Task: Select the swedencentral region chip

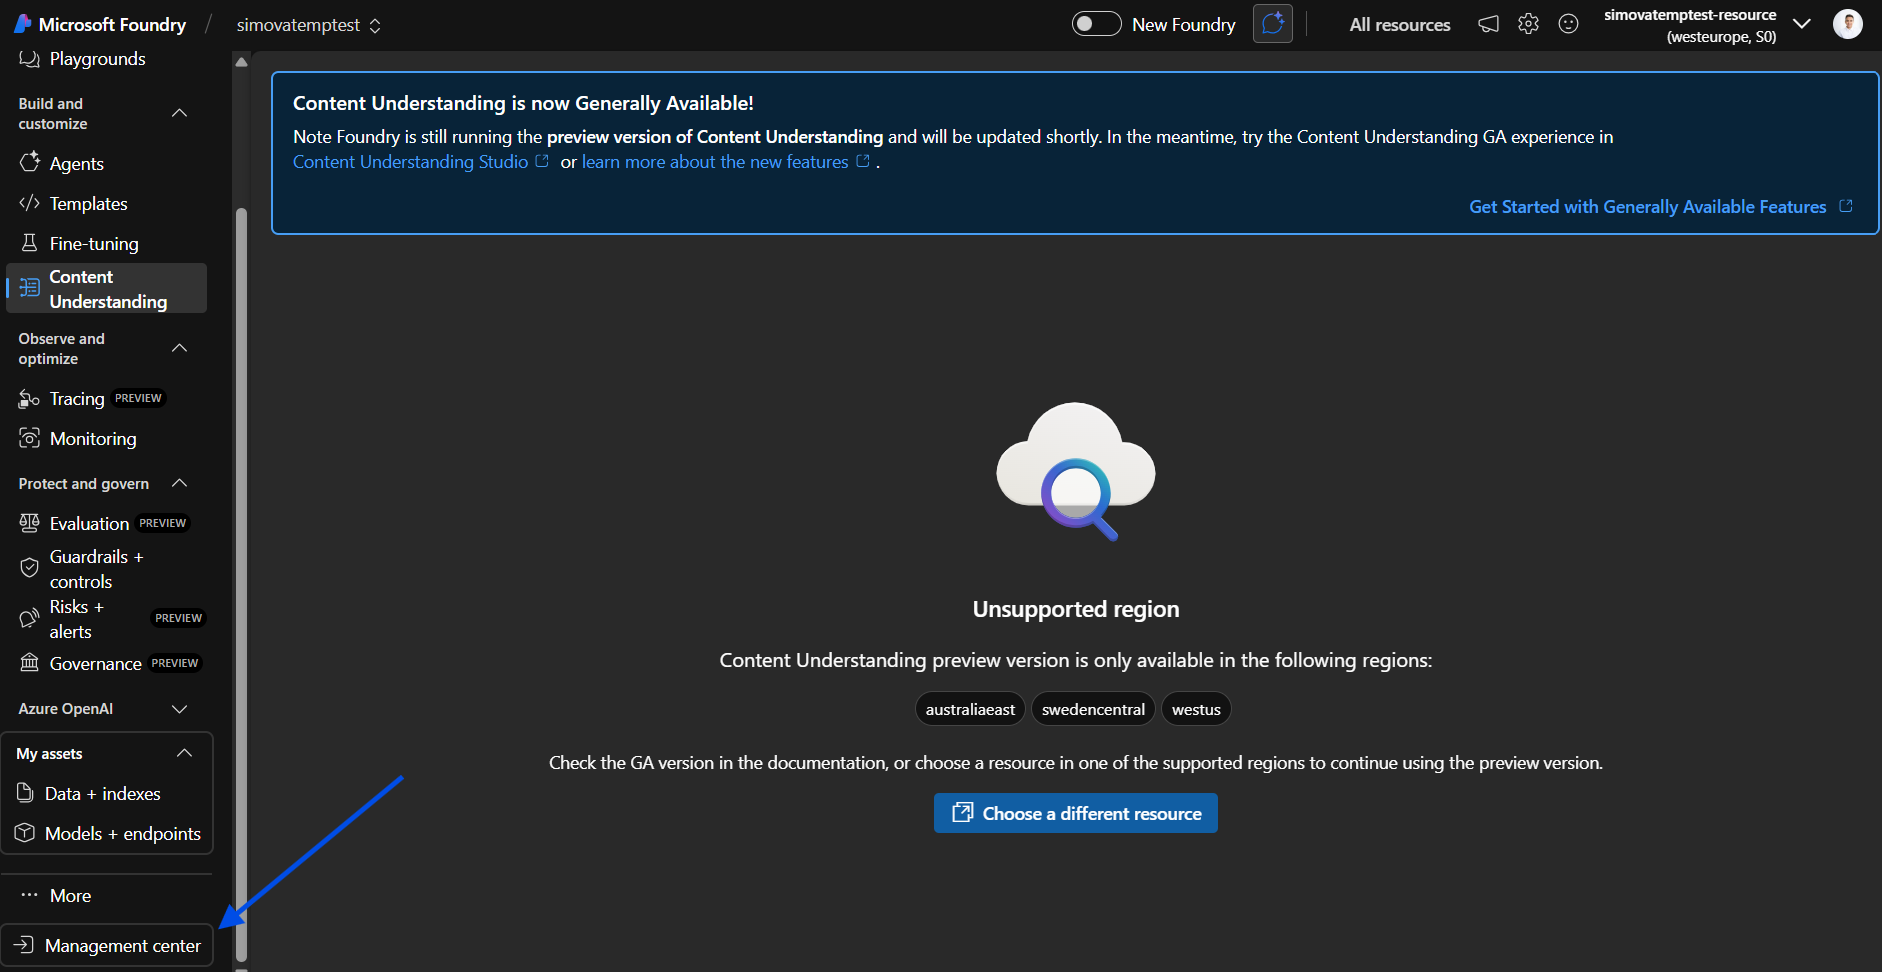Action: pos(1093,709)
